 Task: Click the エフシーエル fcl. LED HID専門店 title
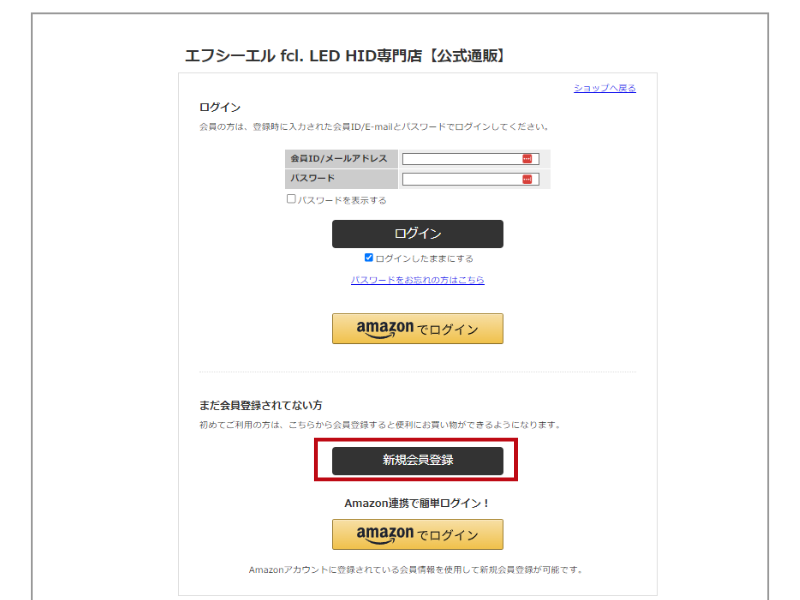click(345, 56)
